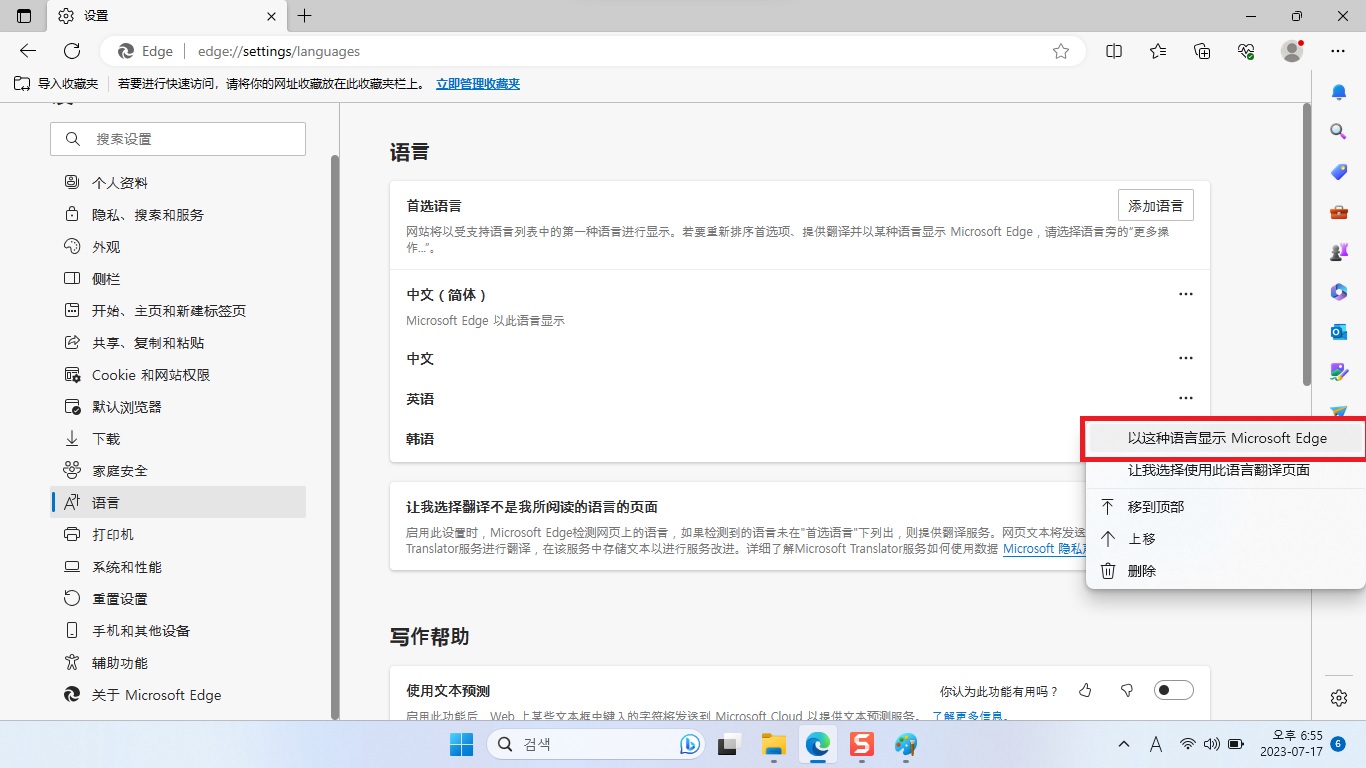
Task: Open taskbar clock and date
Action: [1290, 743]
